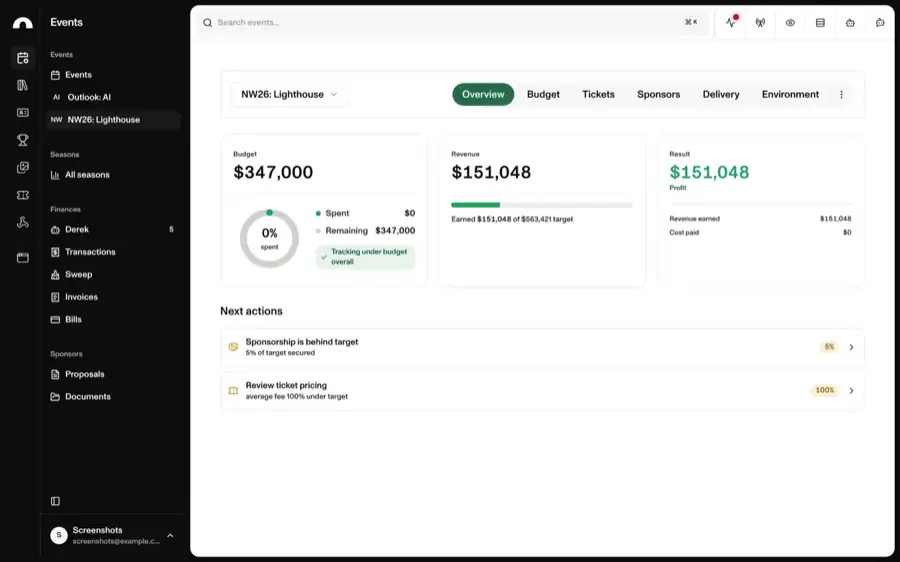
Task: Open the activity pulse notifications icon
Action: 731,22
